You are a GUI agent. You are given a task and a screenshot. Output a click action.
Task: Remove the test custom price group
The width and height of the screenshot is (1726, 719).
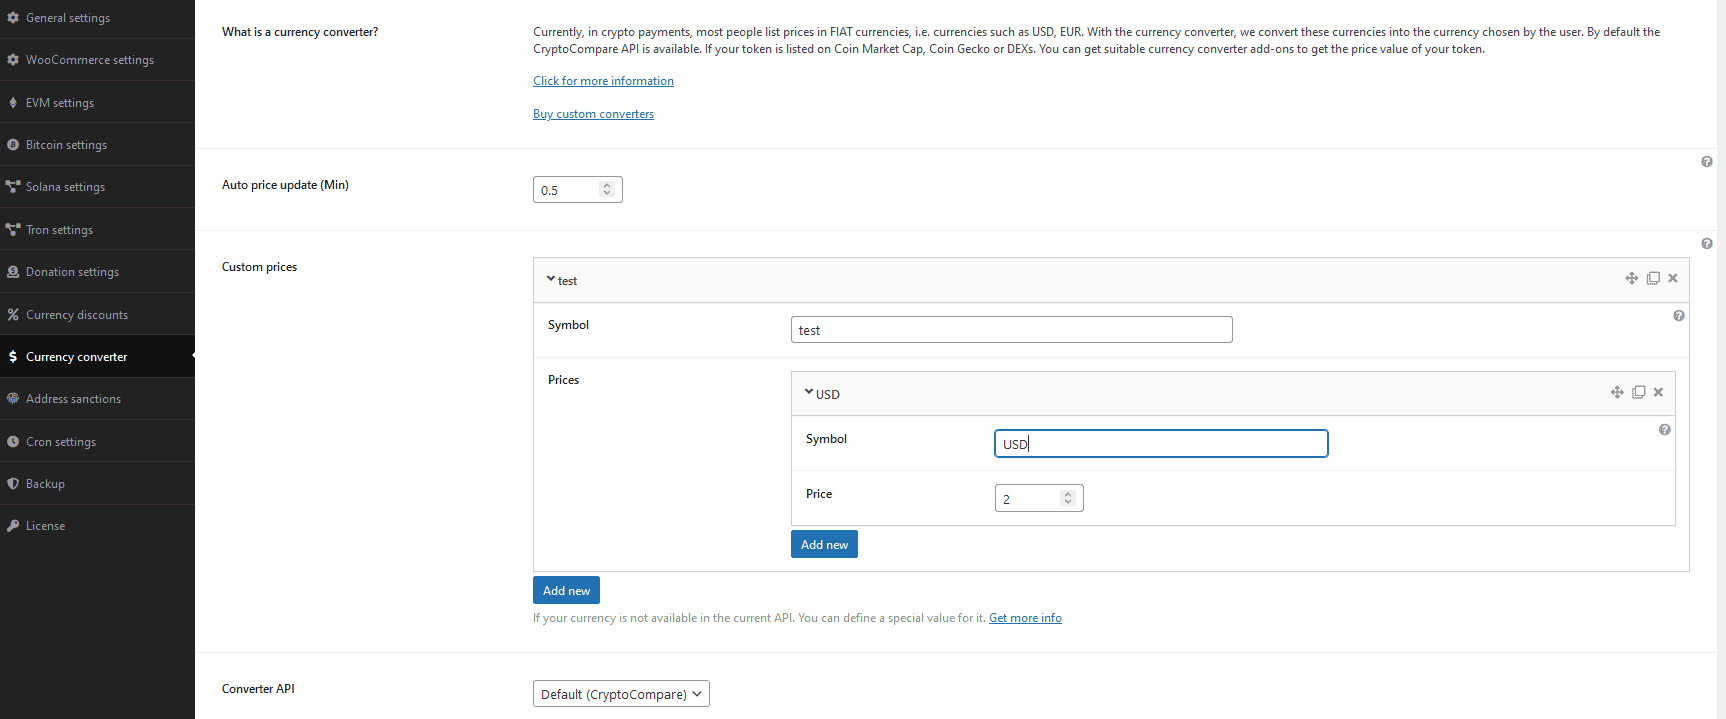click(1673, 278)
